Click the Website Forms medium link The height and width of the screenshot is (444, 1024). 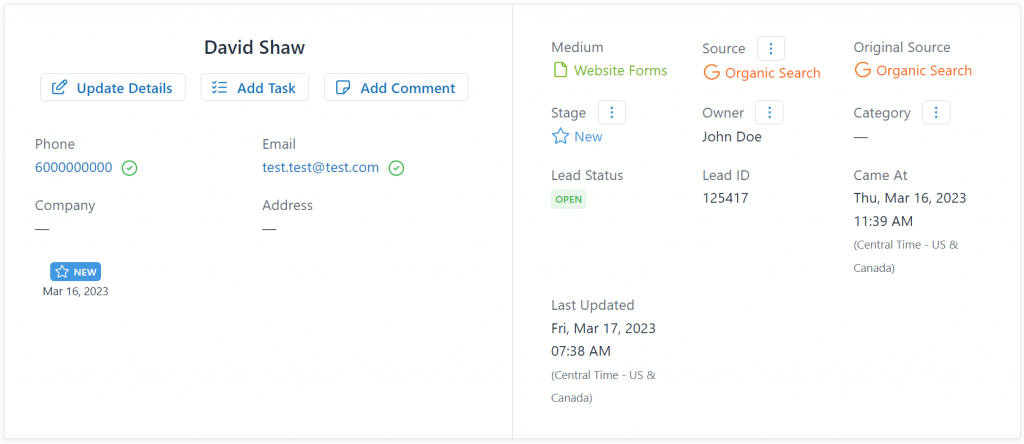(x=620, y=70)
